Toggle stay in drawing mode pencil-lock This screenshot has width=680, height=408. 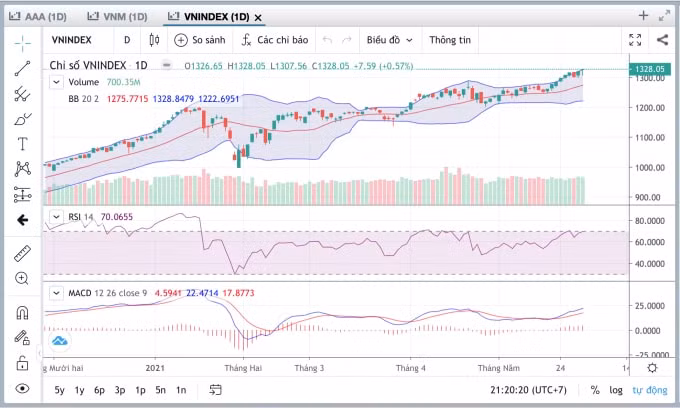22,337
